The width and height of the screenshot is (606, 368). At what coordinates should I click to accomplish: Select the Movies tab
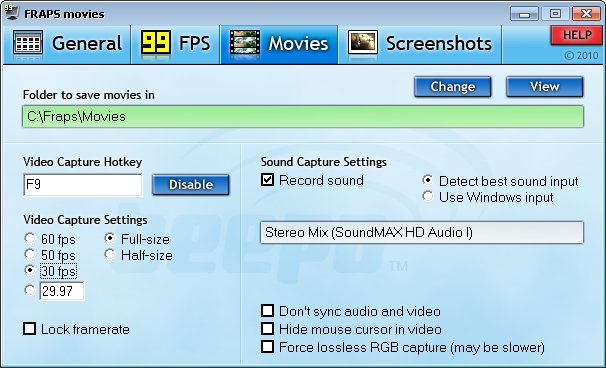(279, 43)
